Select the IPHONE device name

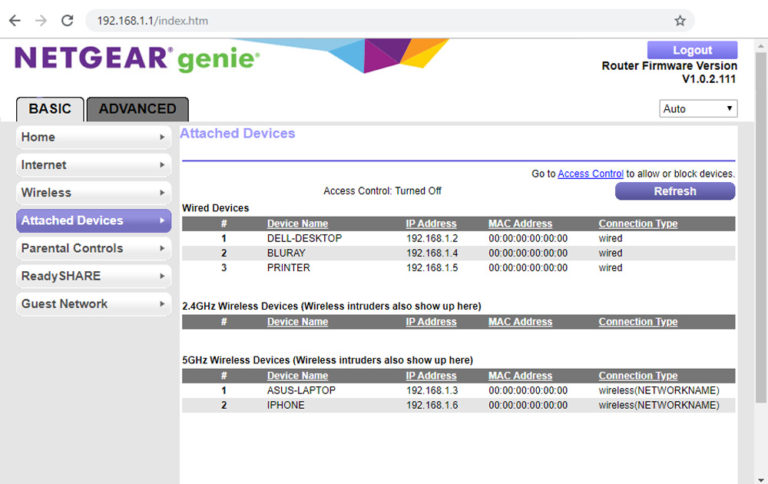286,405
